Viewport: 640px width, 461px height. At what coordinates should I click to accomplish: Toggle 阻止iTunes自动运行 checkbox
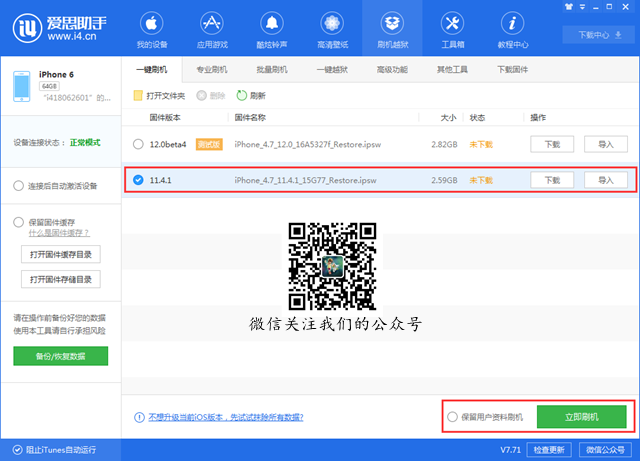point(17,450)
